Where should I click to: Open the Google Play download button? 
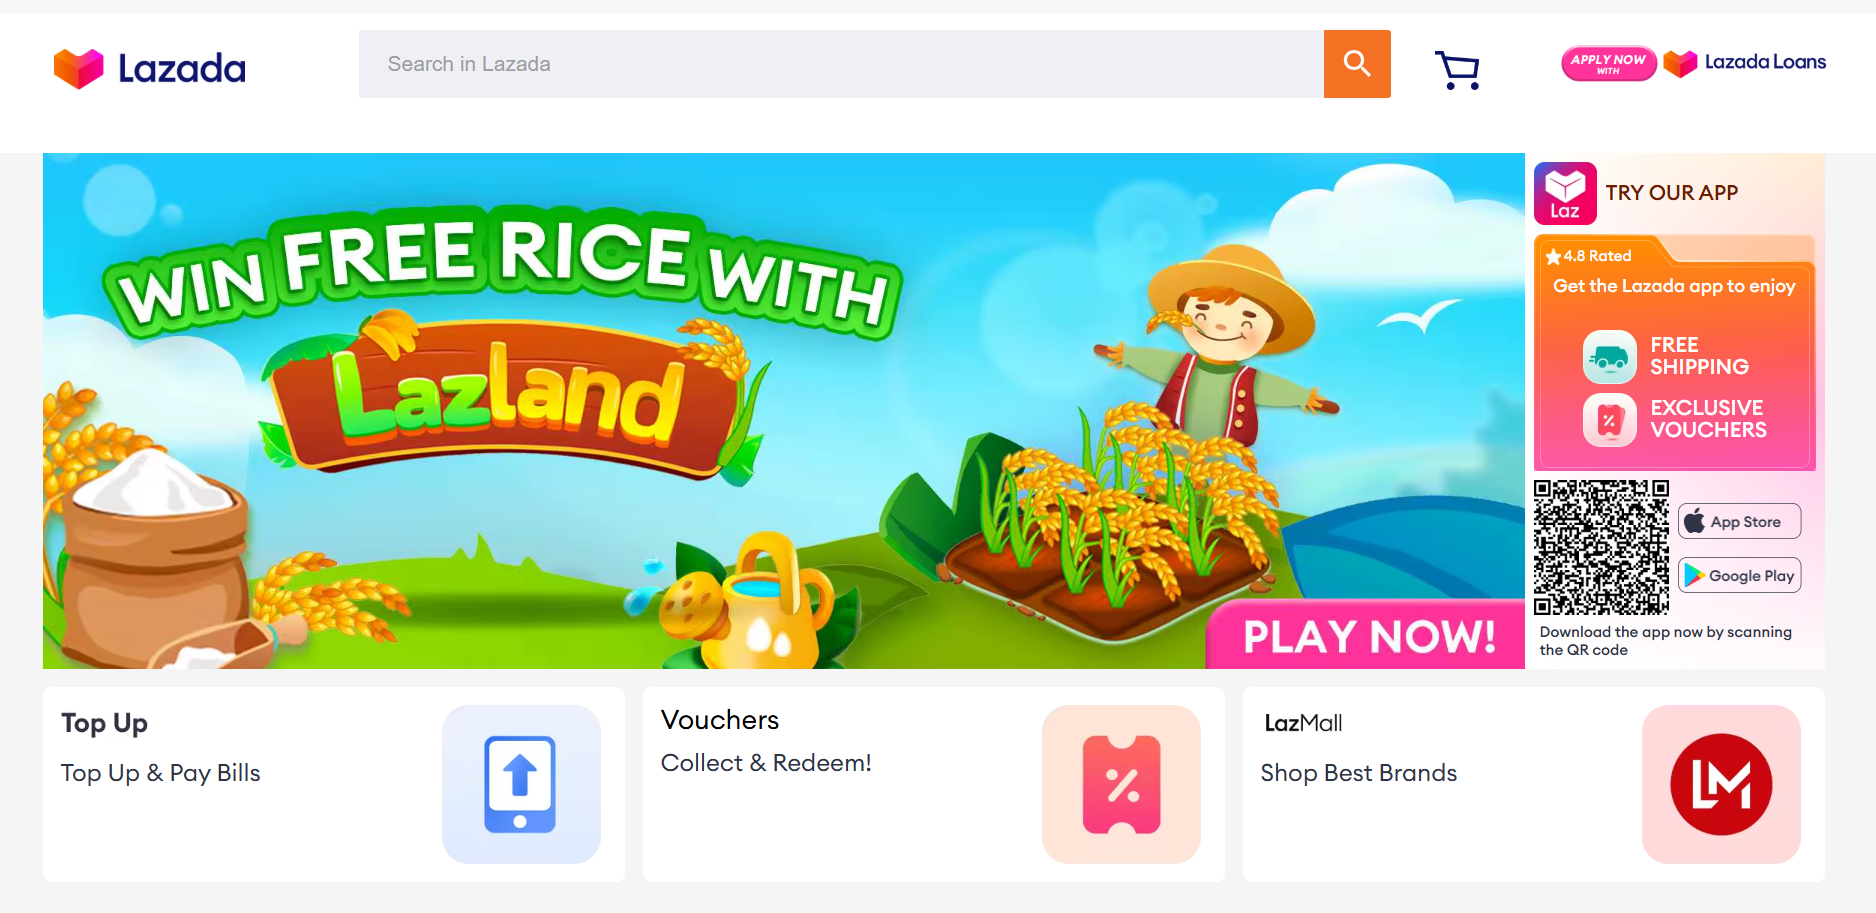[1740, 575]
